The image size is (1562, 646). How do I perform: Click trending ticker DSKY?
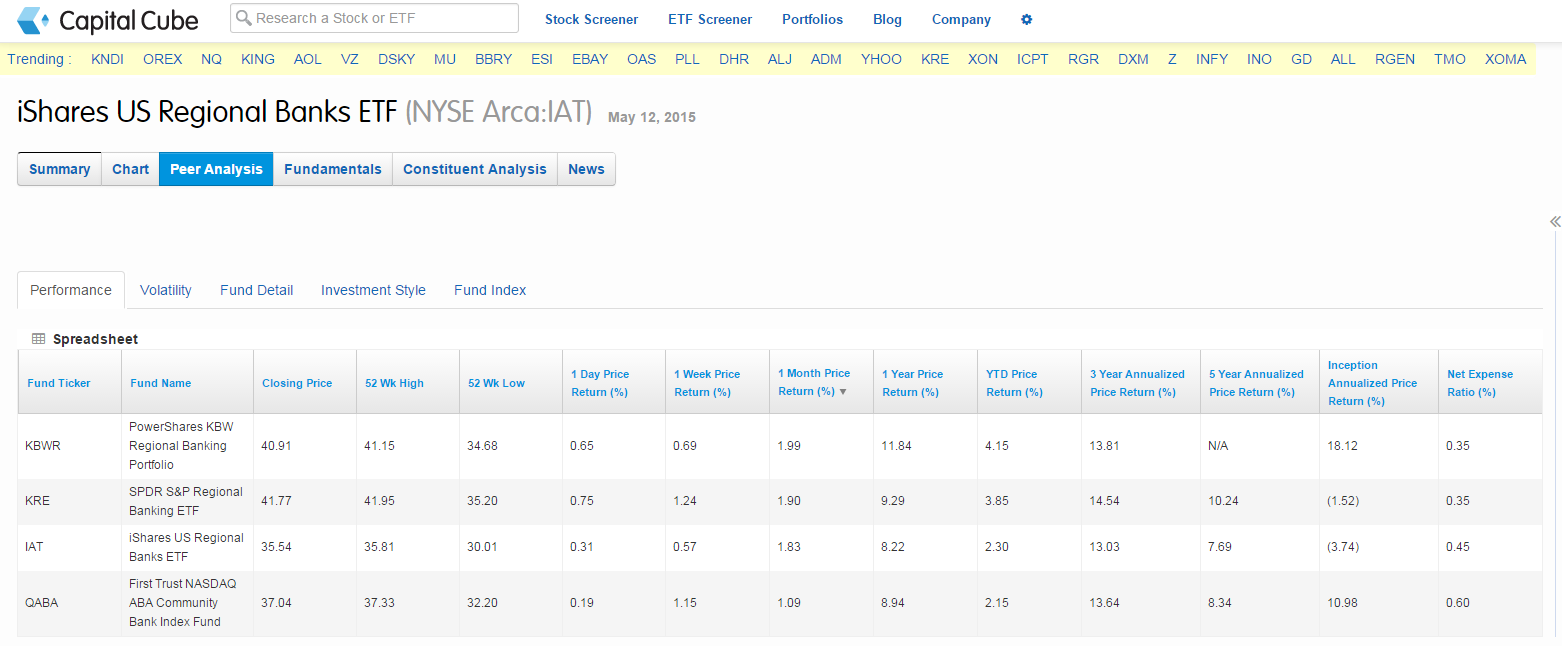(x=397, y=59)
